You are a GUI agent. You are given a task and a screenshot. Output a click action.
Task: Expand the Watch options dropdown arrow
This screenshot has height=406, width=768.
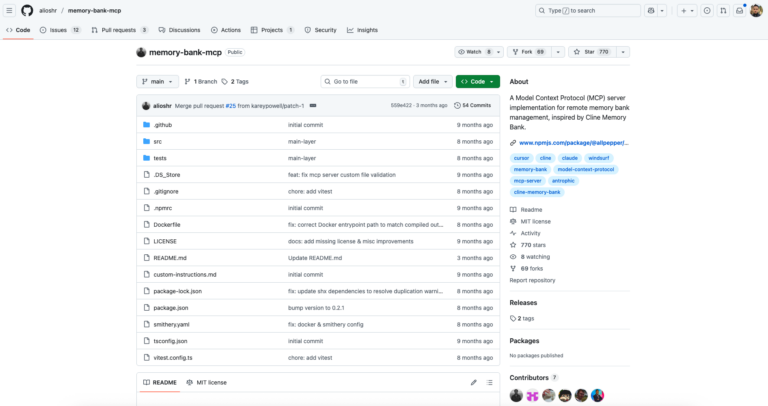tap(499, 52)
